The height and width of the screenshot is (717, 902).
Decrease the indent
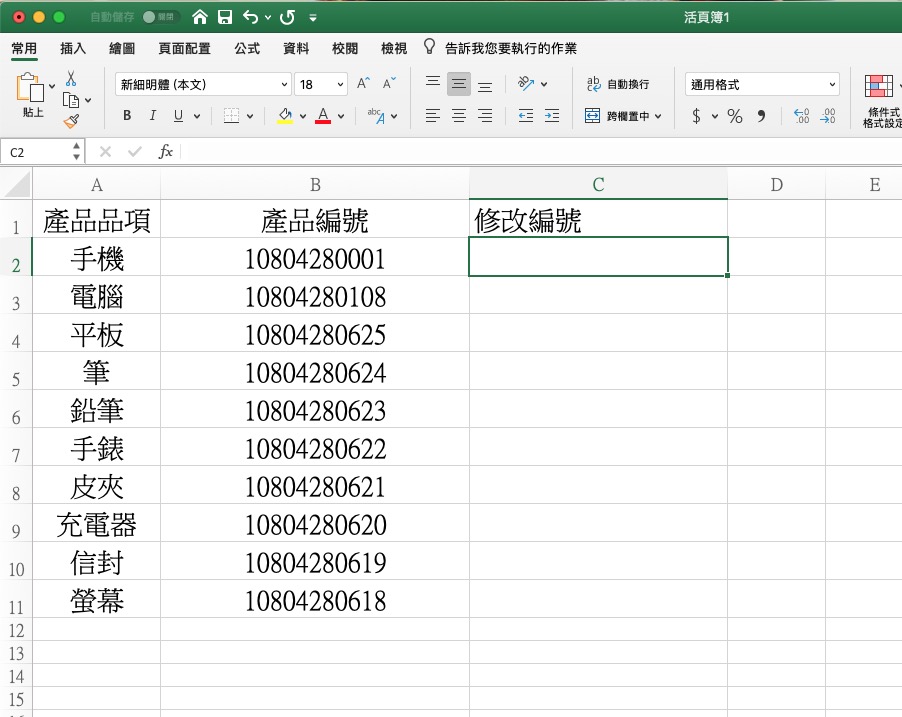pyautogui.click(x=526, y=116)
